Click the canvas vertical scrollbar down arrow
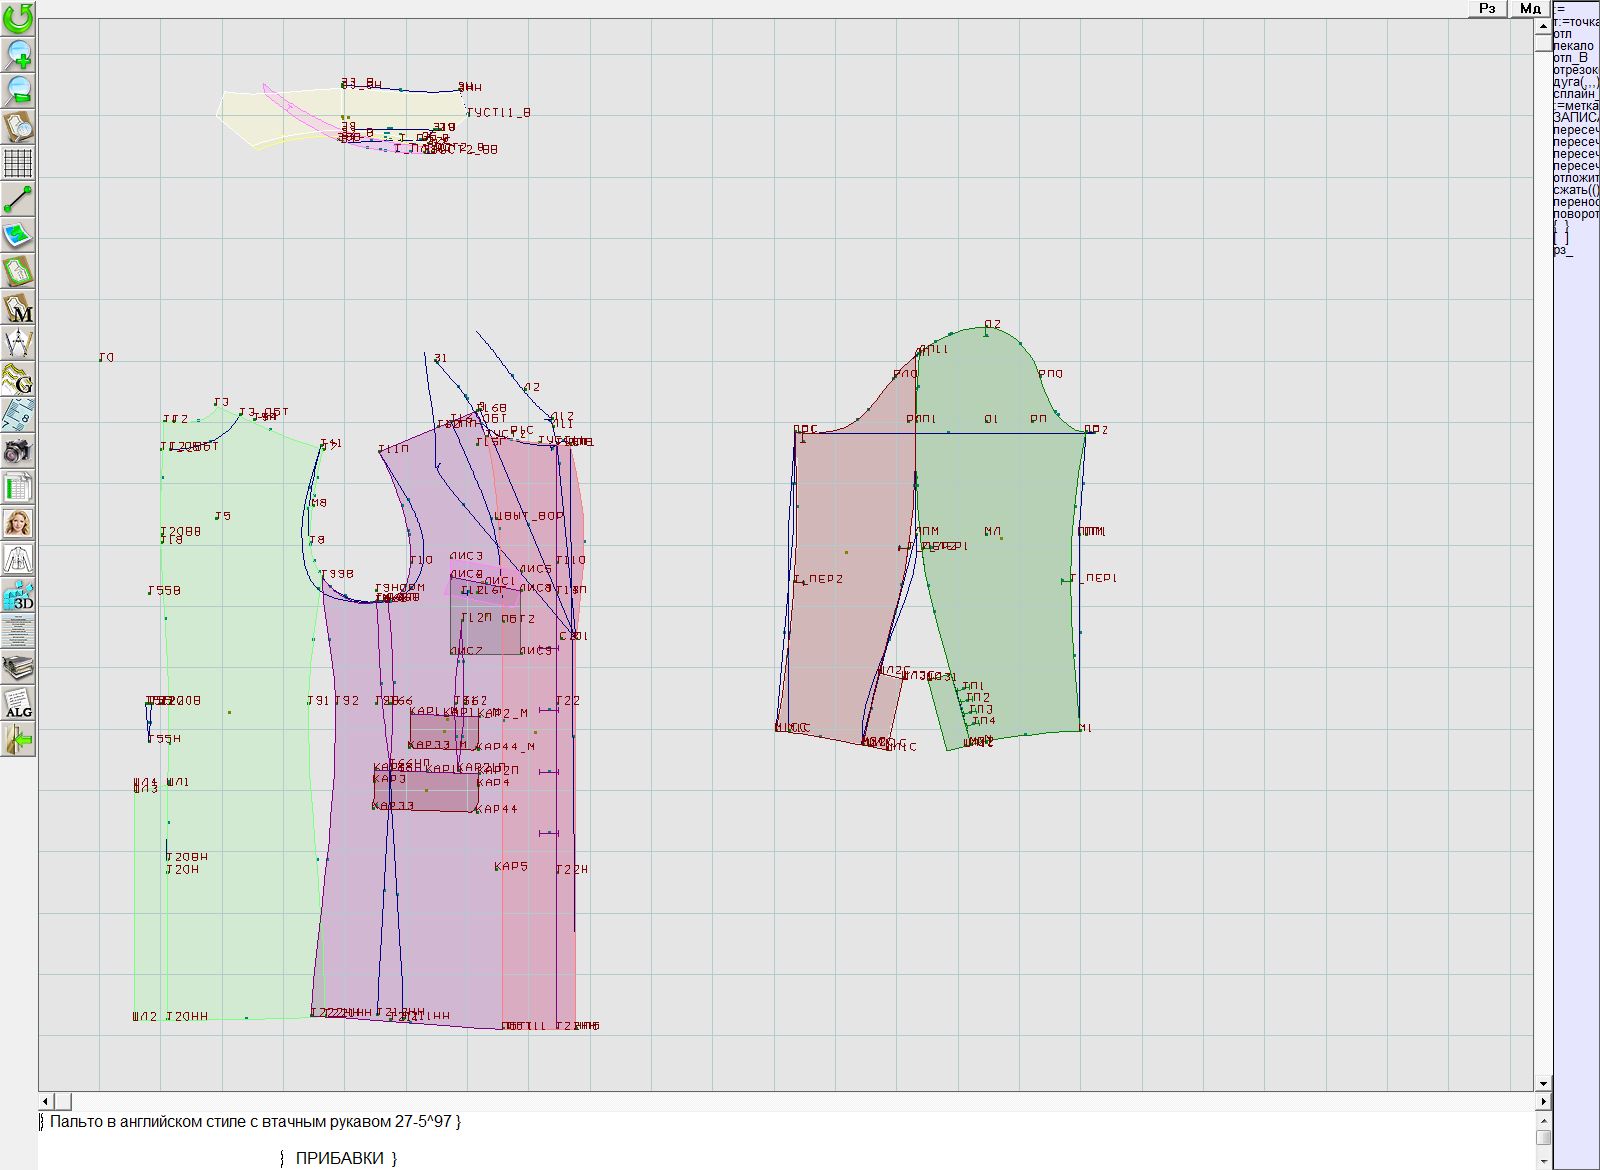 (1543, 1083)
